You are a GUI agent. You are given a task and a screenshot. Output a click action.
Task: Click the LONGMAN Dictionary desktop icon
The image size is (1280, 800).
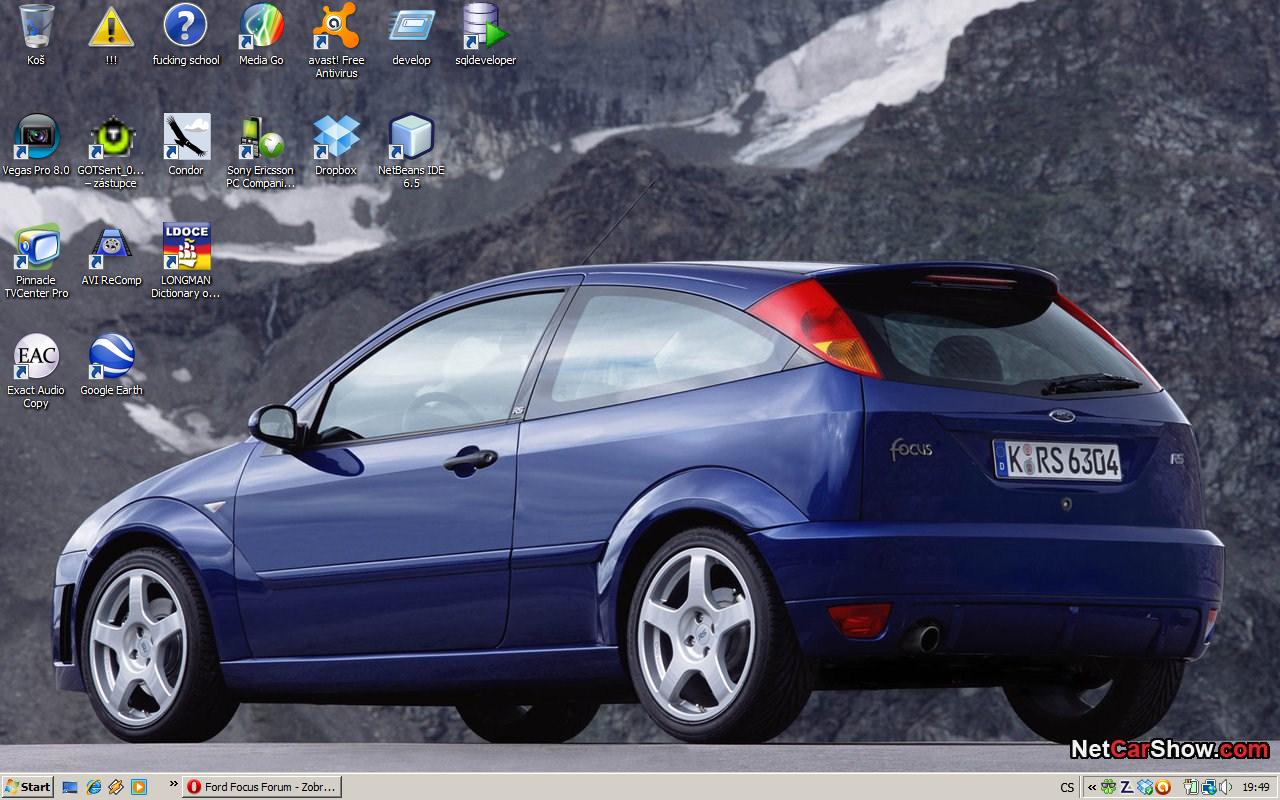(186, 247)
